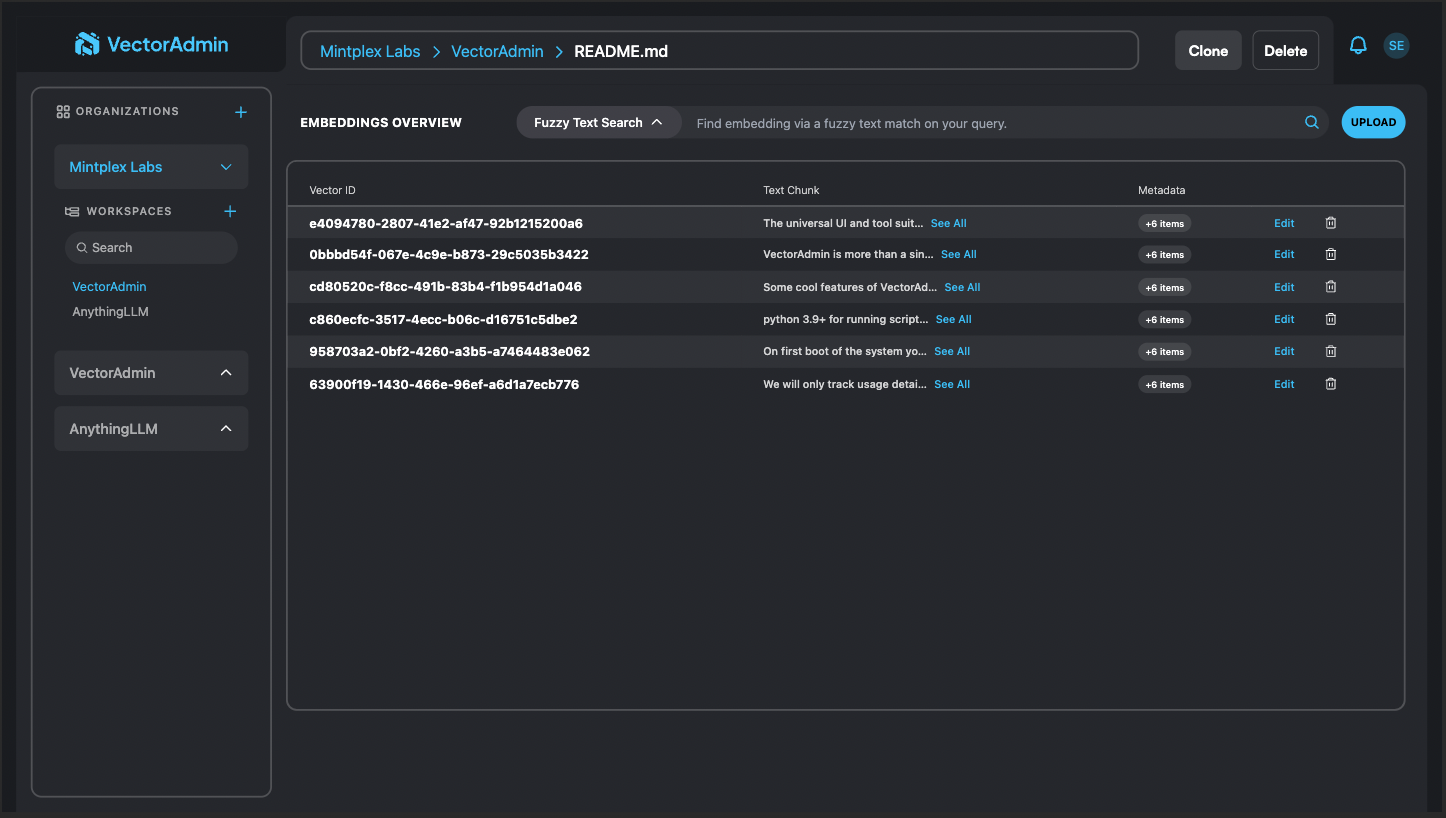This screenshot has height=818, width=1446.
Task: Delete embedding e4094780 via trash icon
Action: click(x=1331, y=223)
